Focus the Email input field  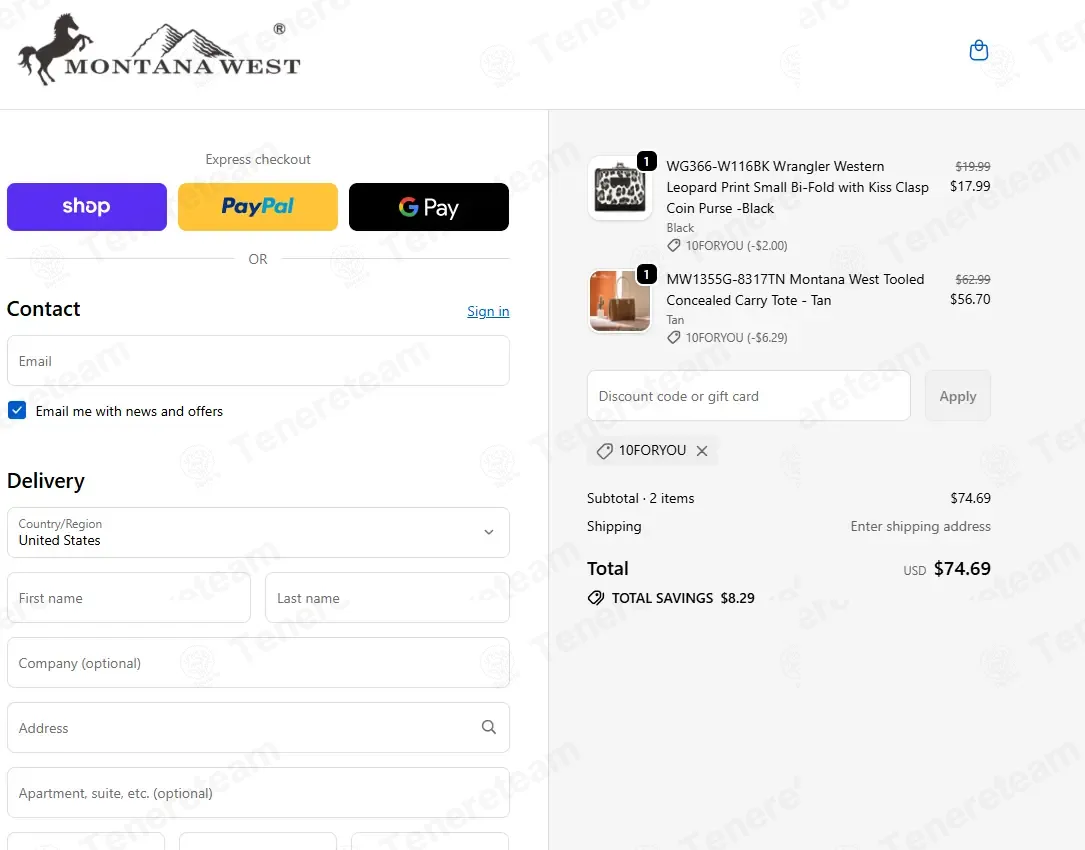pos(258,361)
